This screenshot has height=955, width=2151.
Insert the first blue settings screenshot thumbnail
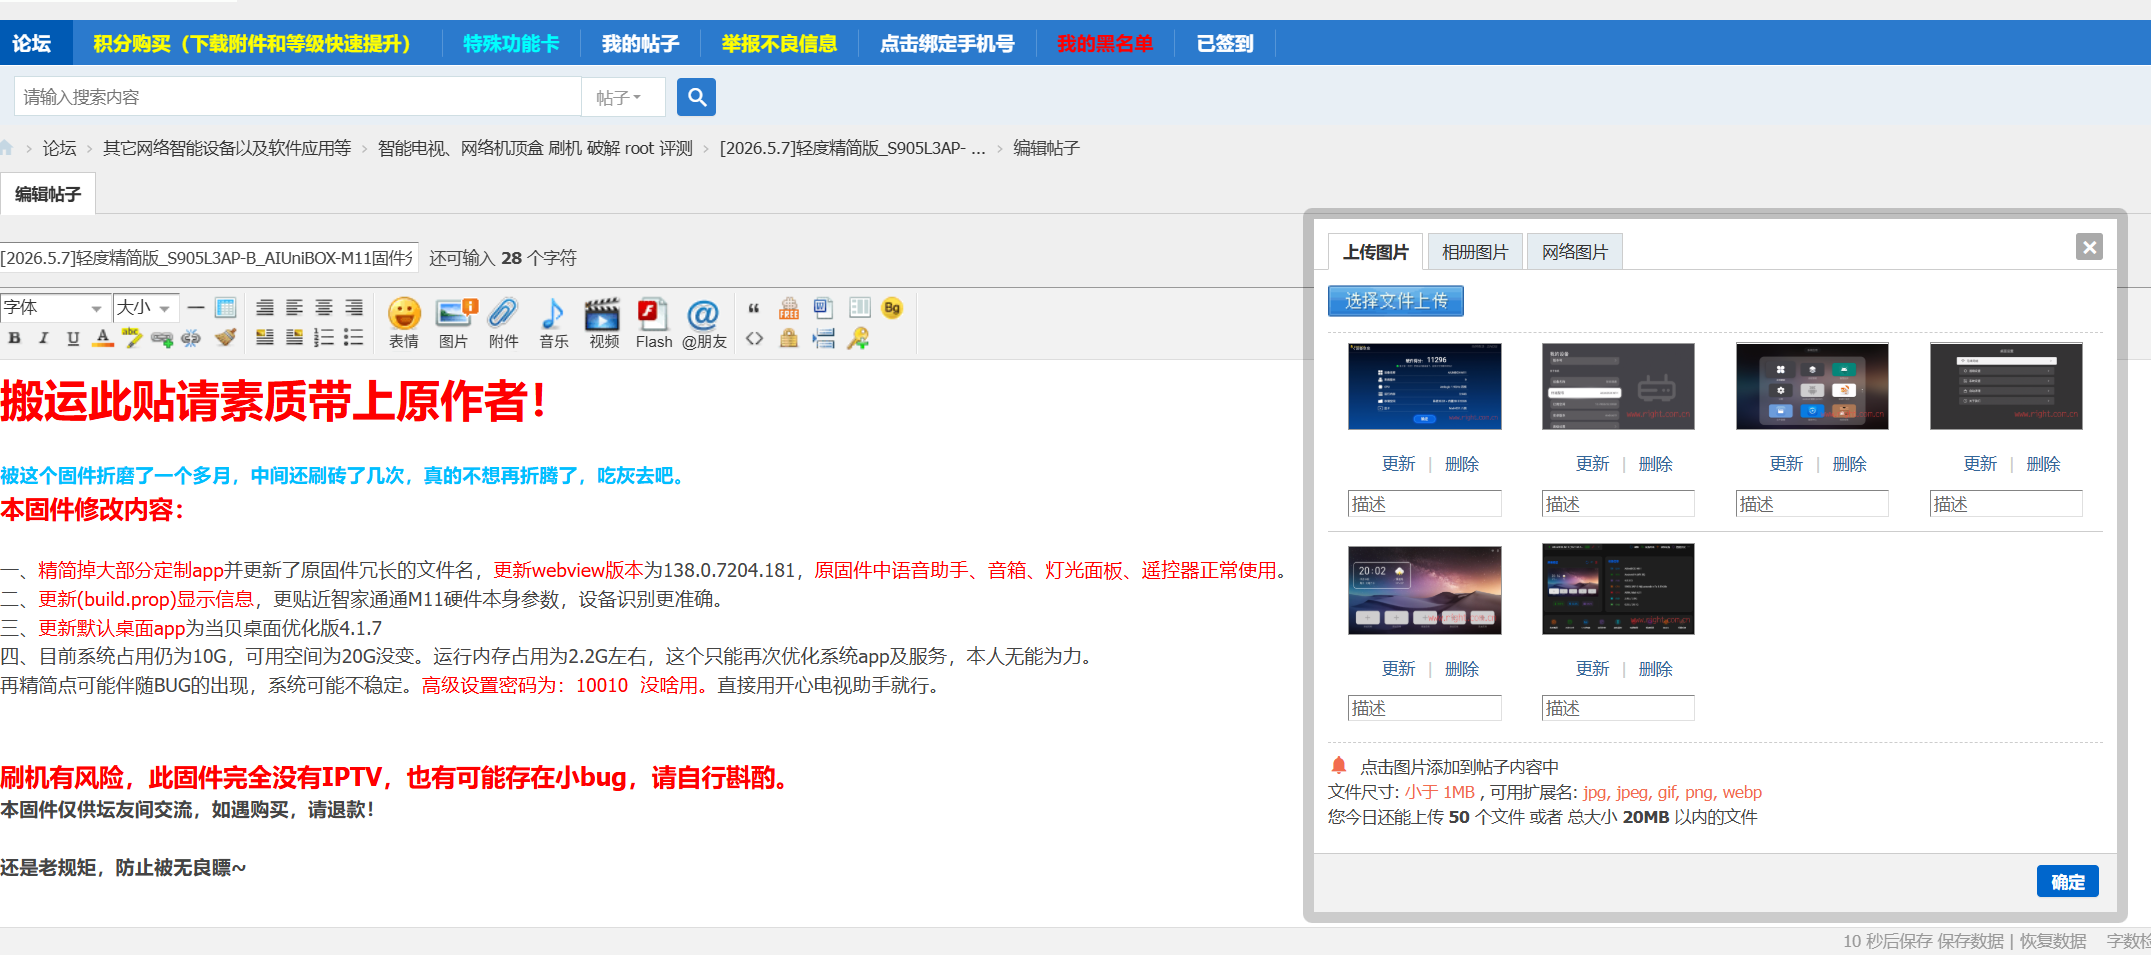pos(1424,386)
